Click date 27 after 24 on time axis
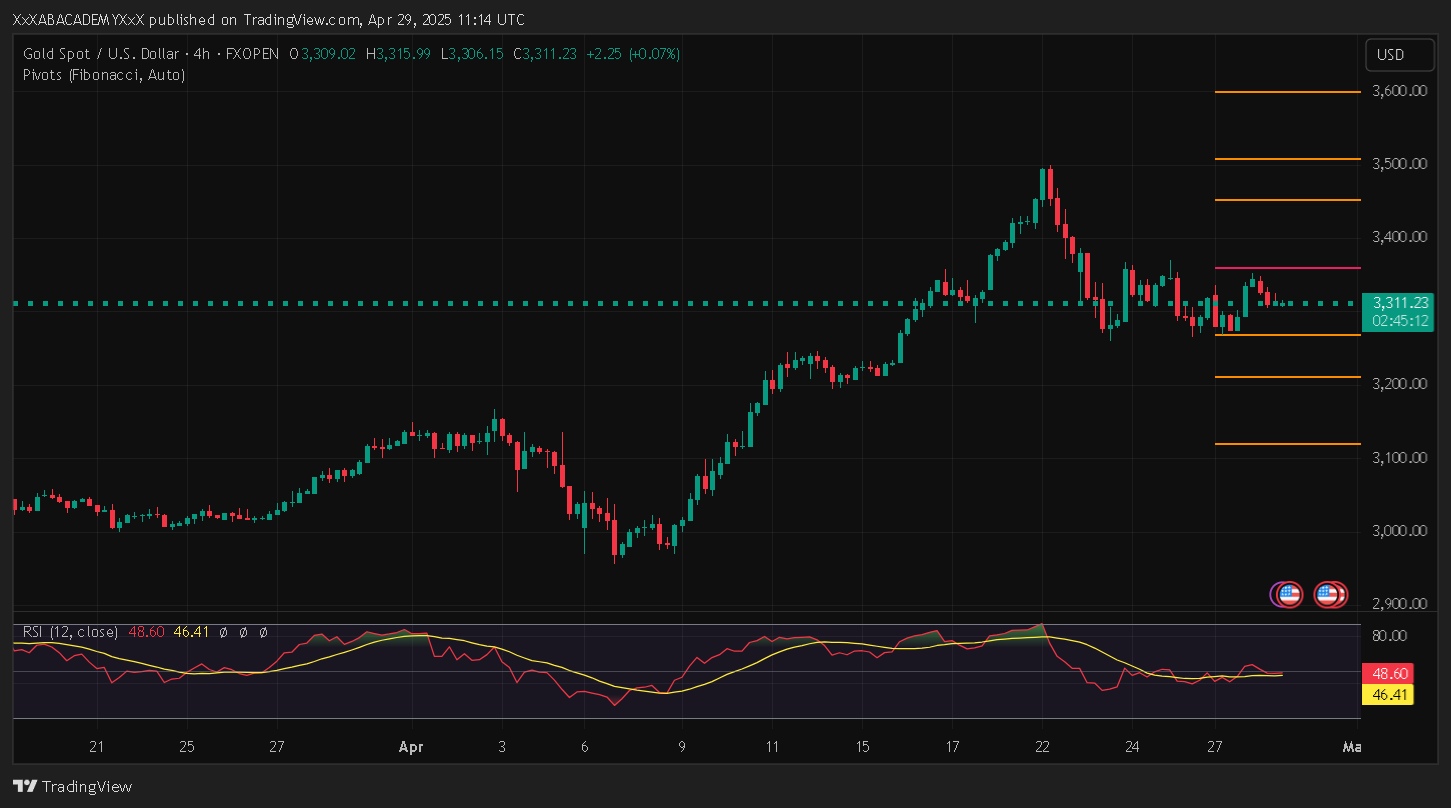Image resolution: width=1451 pixels, height=808 pixels. [1214, 746]
